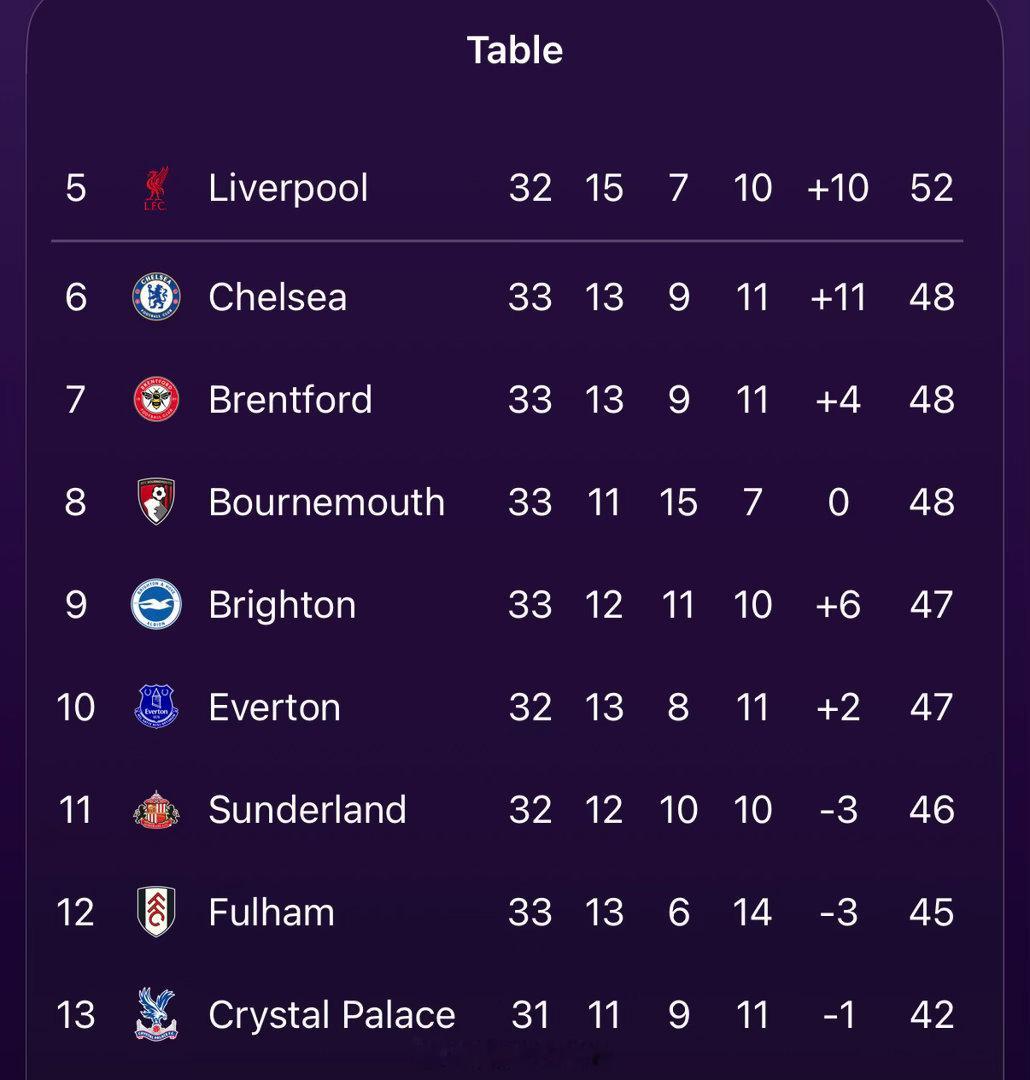1030x1080 pixels.
Task: Tap Fulham's 45 points total
Action: pos(931,912)
